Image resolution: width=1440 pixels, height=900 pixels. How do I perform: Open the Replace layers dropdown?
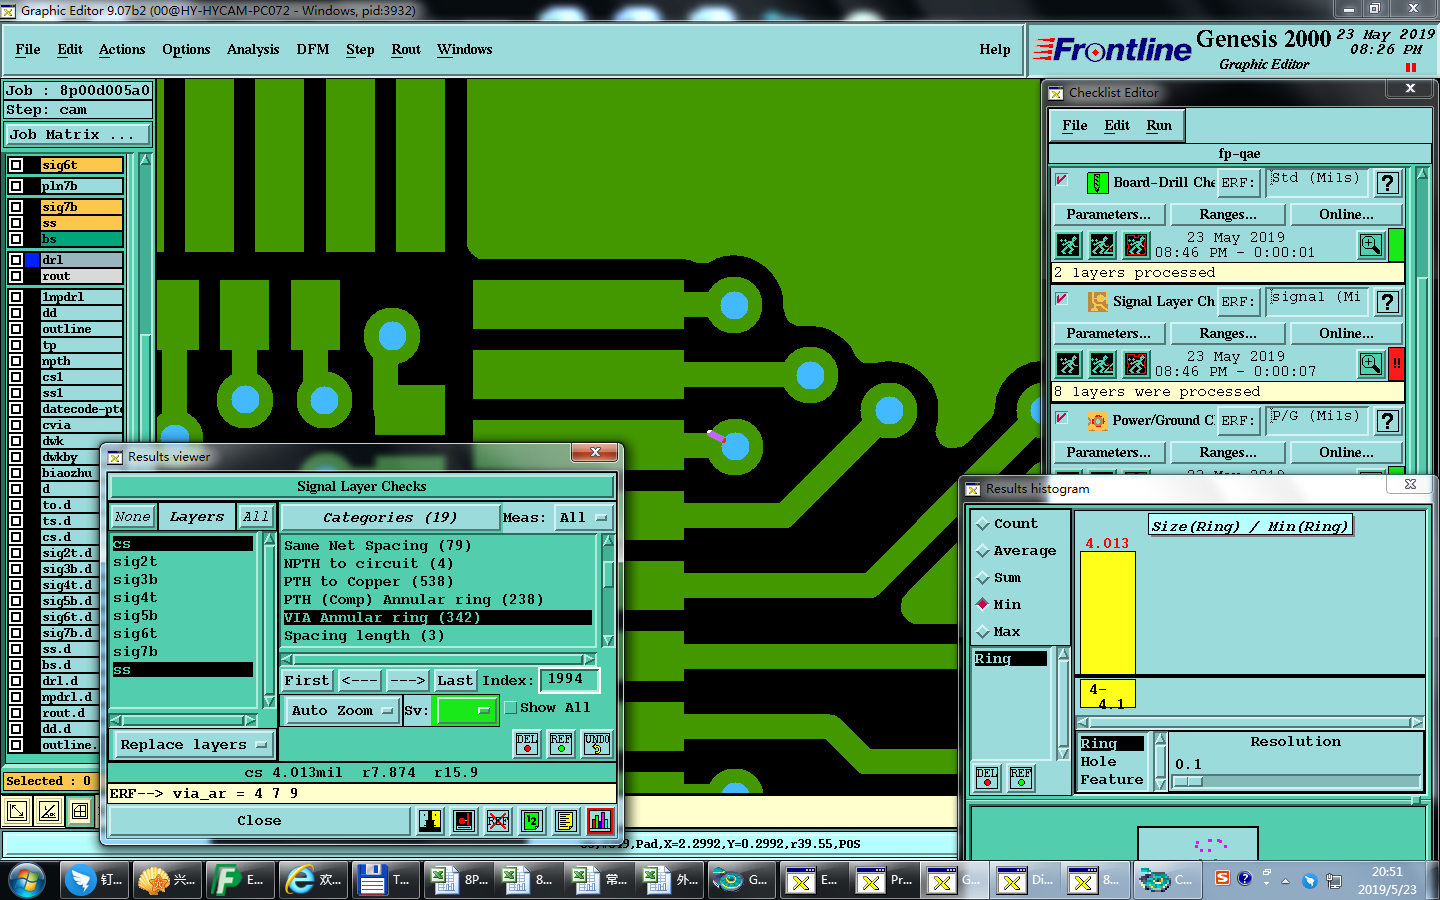pyautogui.click(x=193, y=745)
